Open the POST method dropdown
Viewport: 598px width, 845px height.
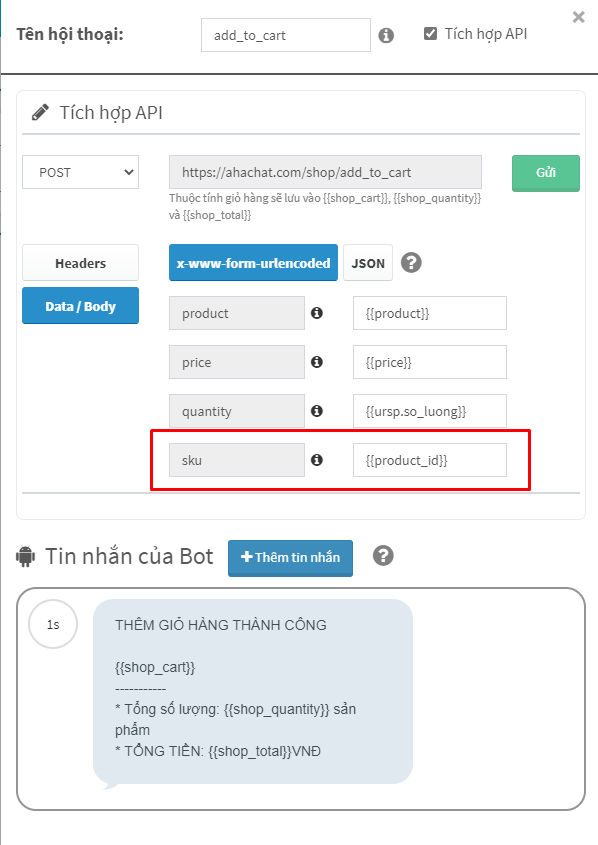(80, 172)
